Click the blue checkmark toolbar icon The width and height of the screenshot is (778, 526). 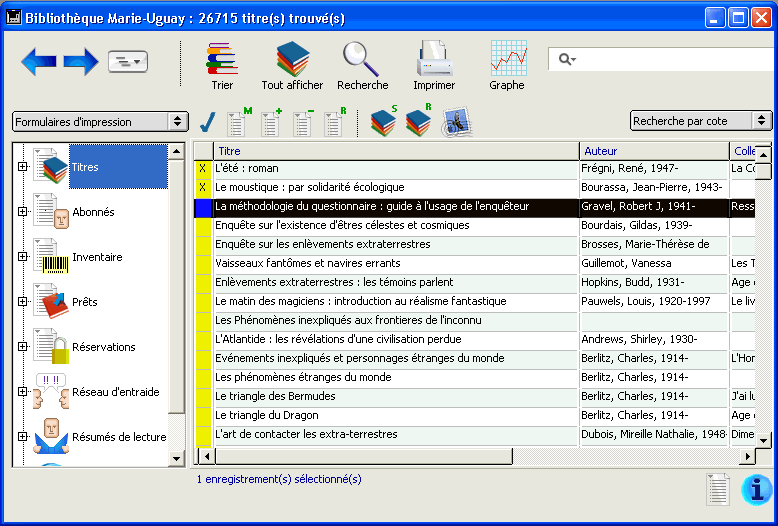(x=208, y=122)
